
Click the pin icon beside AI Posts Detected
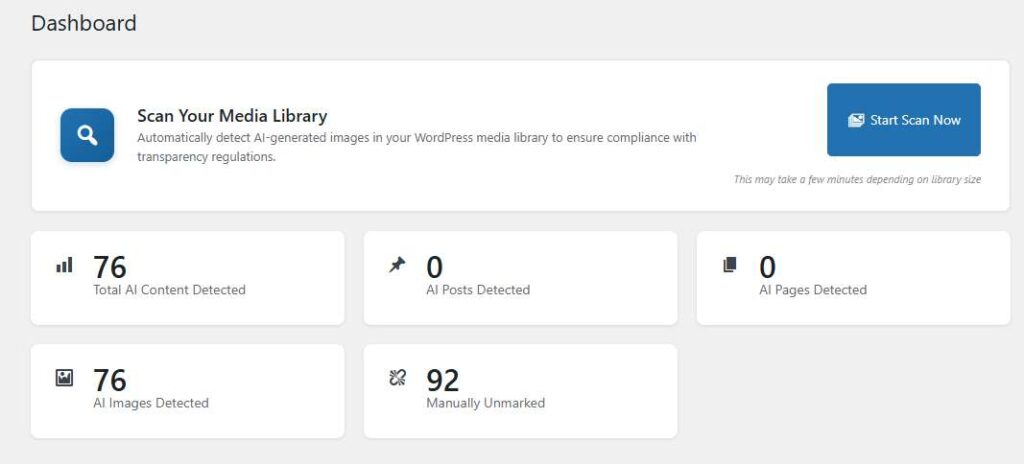[x=397, y=265]
